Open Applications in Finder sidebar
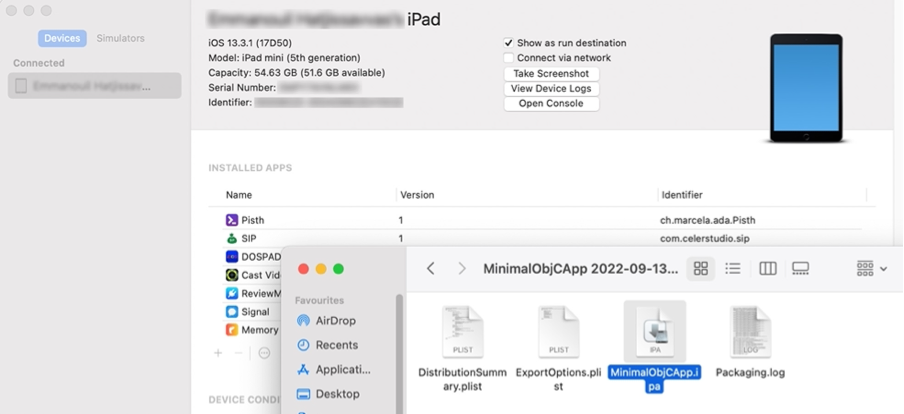904x414 pixels. [x=343, y=370]
